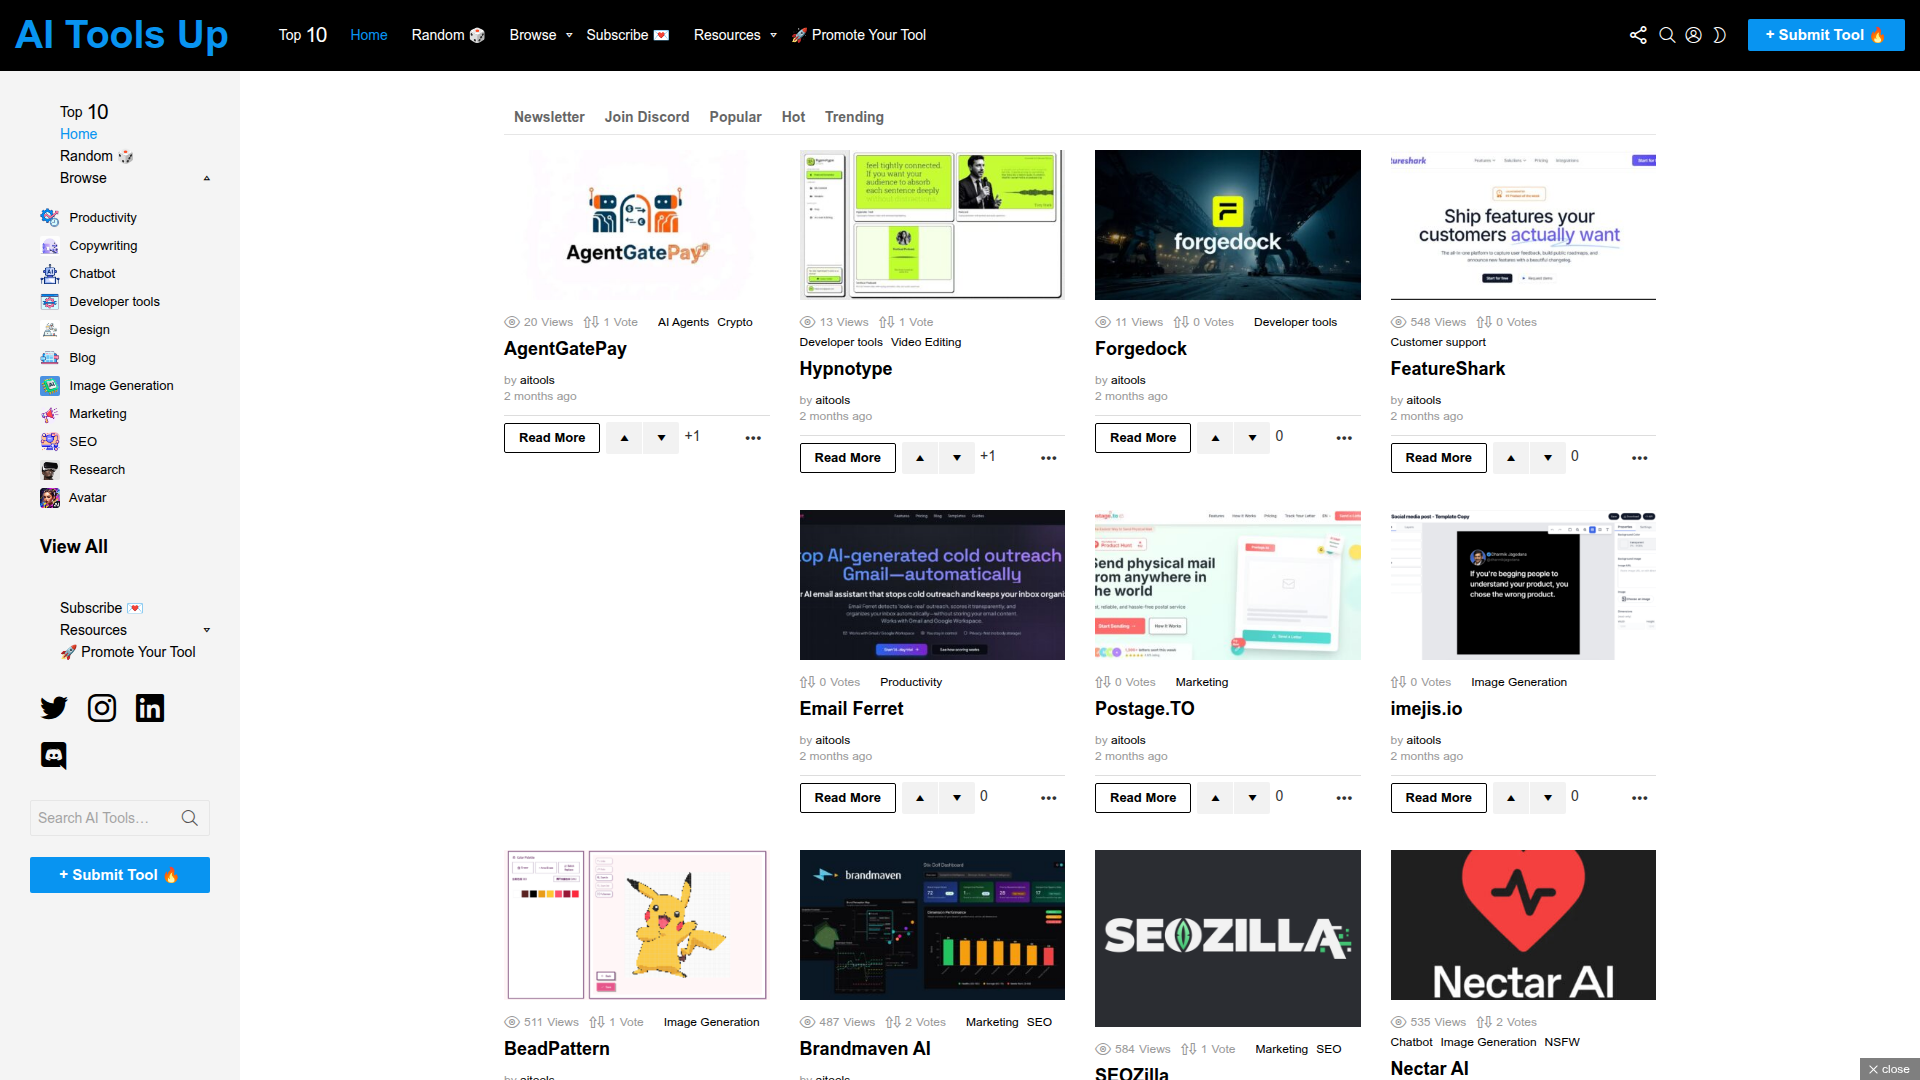Collapse the Browse section in the sidebar
Viewport: 1920px width, 1080px height.
pos(207,178)
